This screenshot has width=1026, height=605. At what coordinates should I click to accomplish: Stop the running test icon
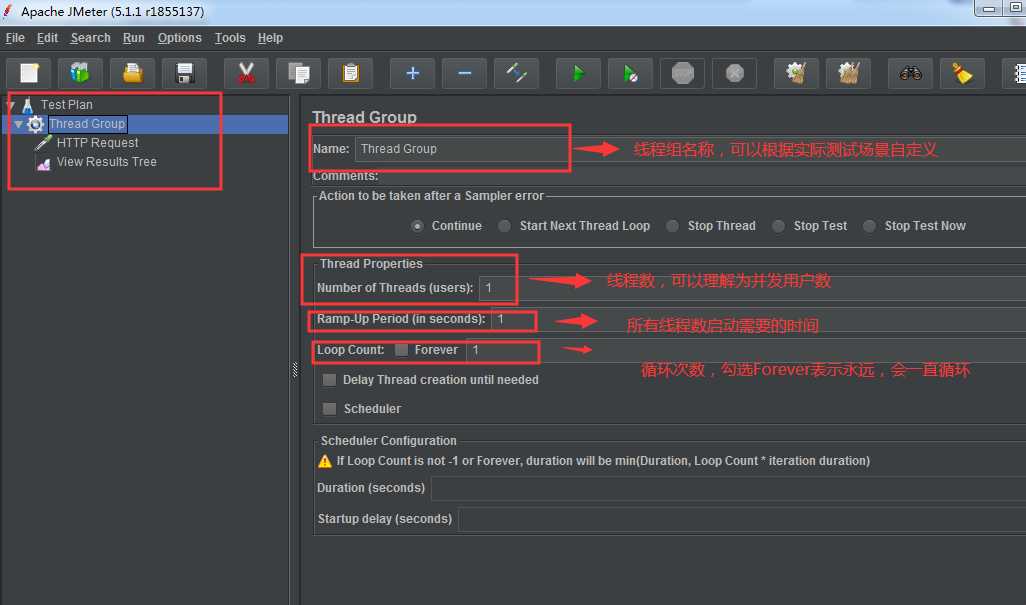(682, 73)
